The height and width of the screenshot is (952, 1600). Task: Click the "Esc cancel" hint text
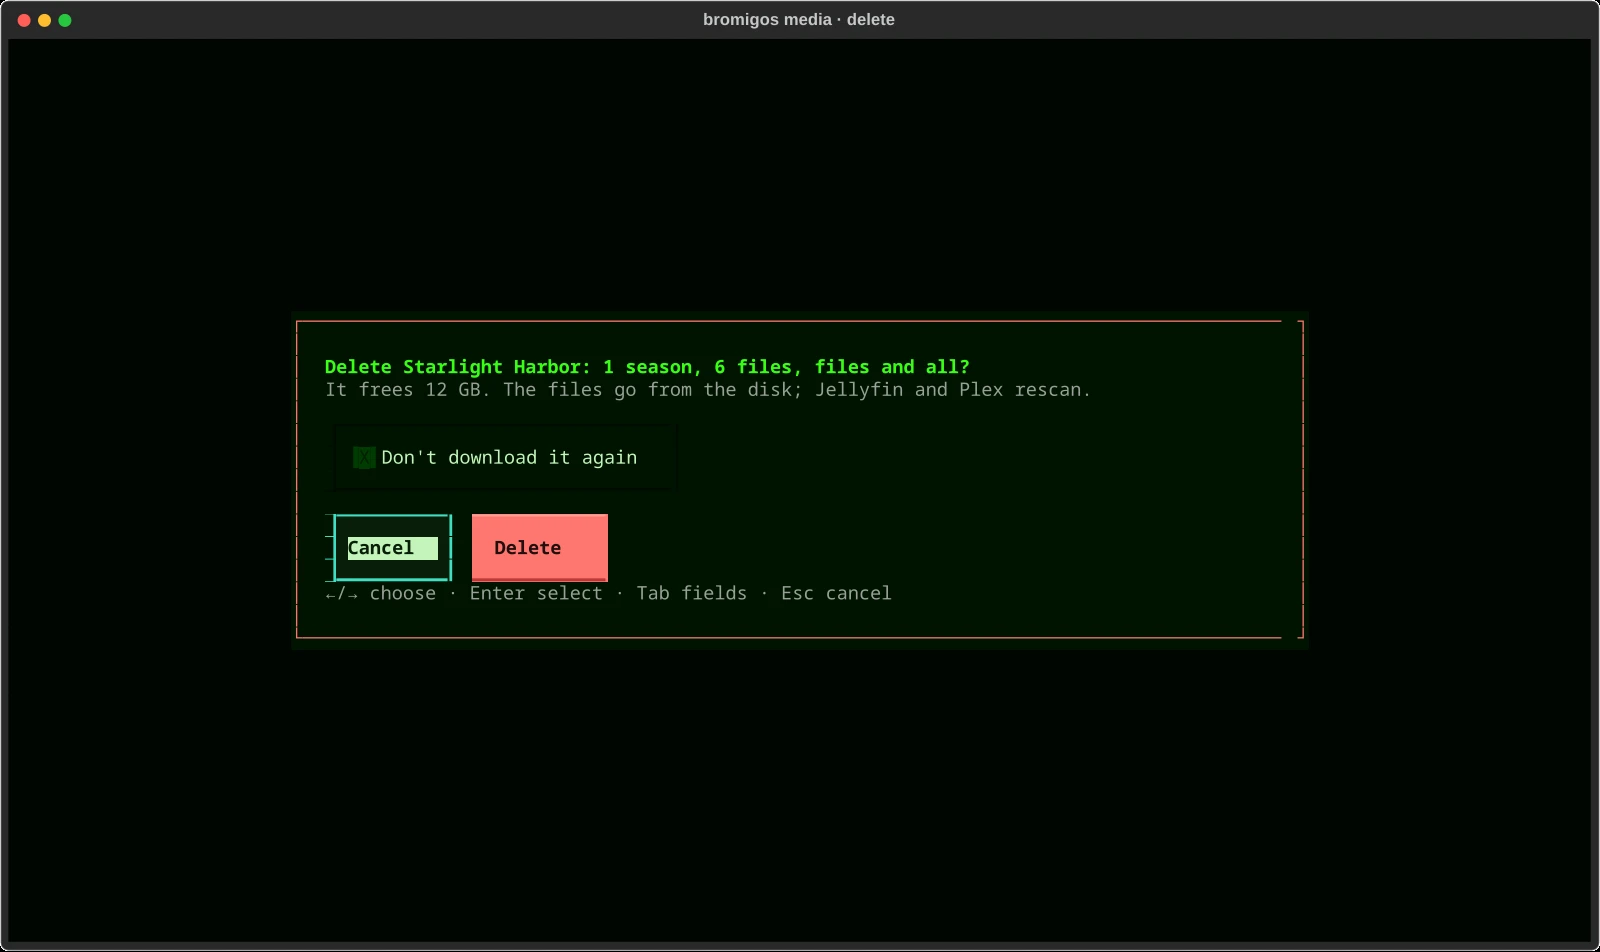[836, 593]
